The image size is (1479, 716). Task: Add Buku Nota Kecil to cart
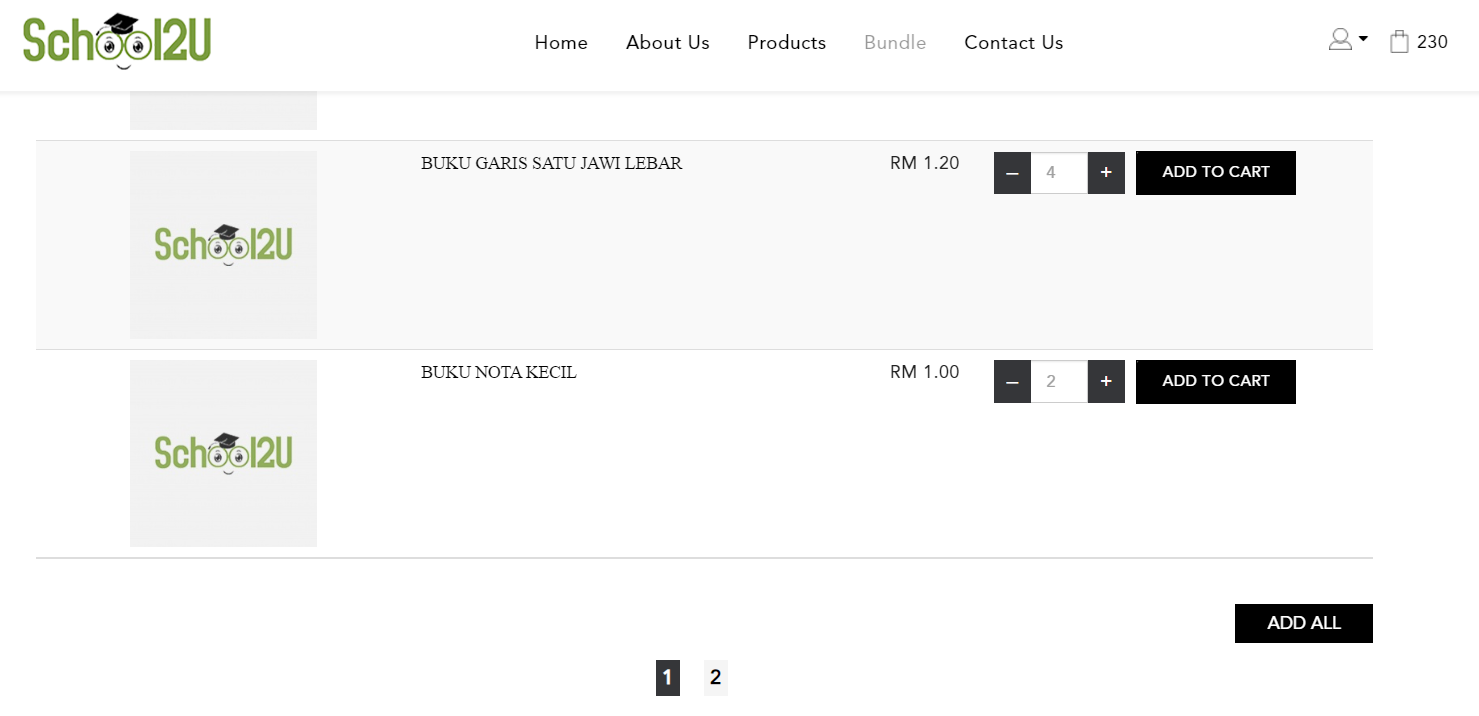[1215, 382]
